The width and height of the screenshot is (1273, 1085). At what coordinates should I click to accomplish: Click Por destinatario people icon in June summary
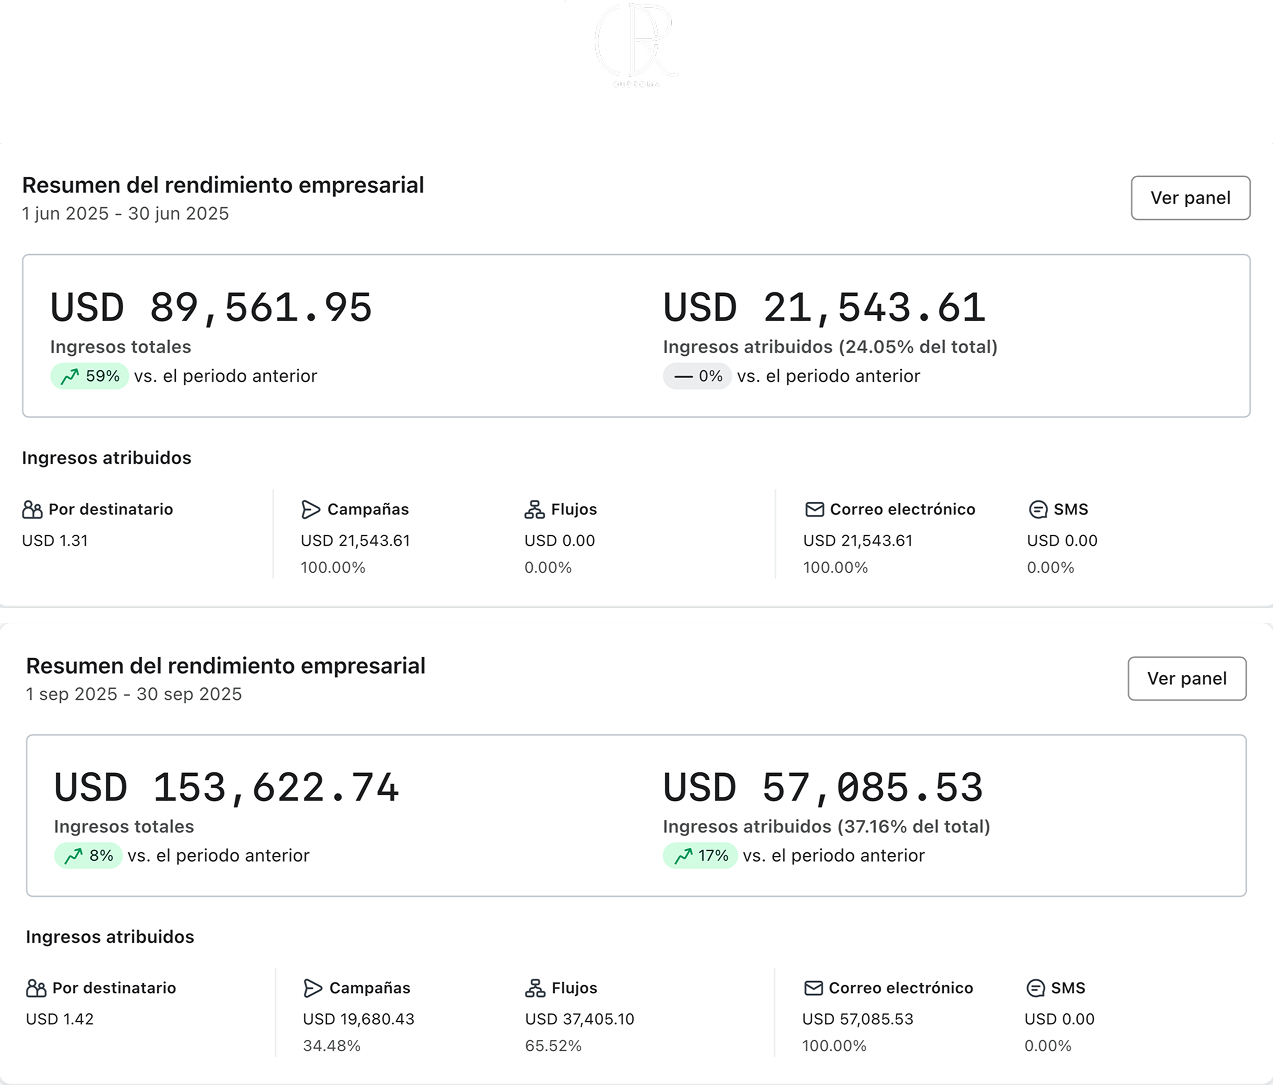pyautogui.click(x=32, y=510)
